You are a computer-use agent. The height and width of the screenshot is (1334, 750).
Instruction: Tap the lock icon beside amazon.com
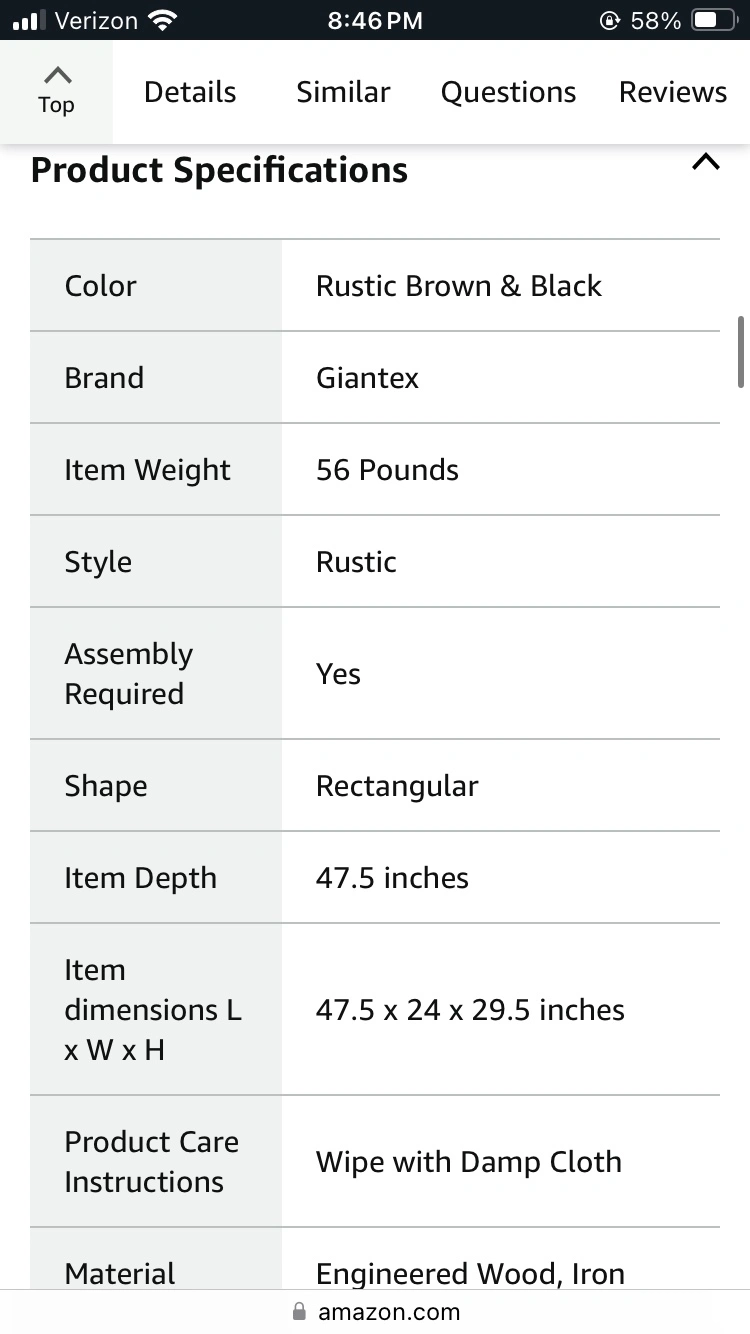[x=298, y=1311]
